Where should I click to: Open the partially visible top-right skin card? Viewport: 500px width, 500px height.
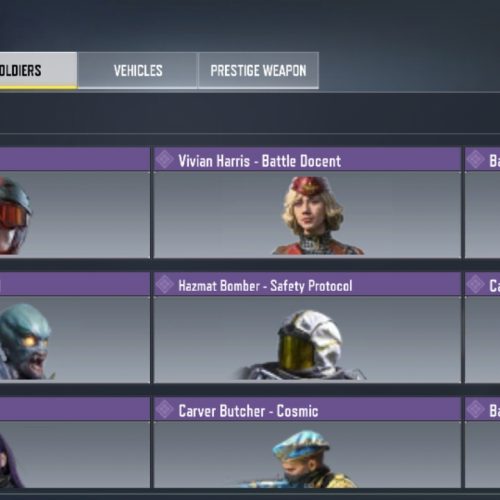(x=482, y=203)
